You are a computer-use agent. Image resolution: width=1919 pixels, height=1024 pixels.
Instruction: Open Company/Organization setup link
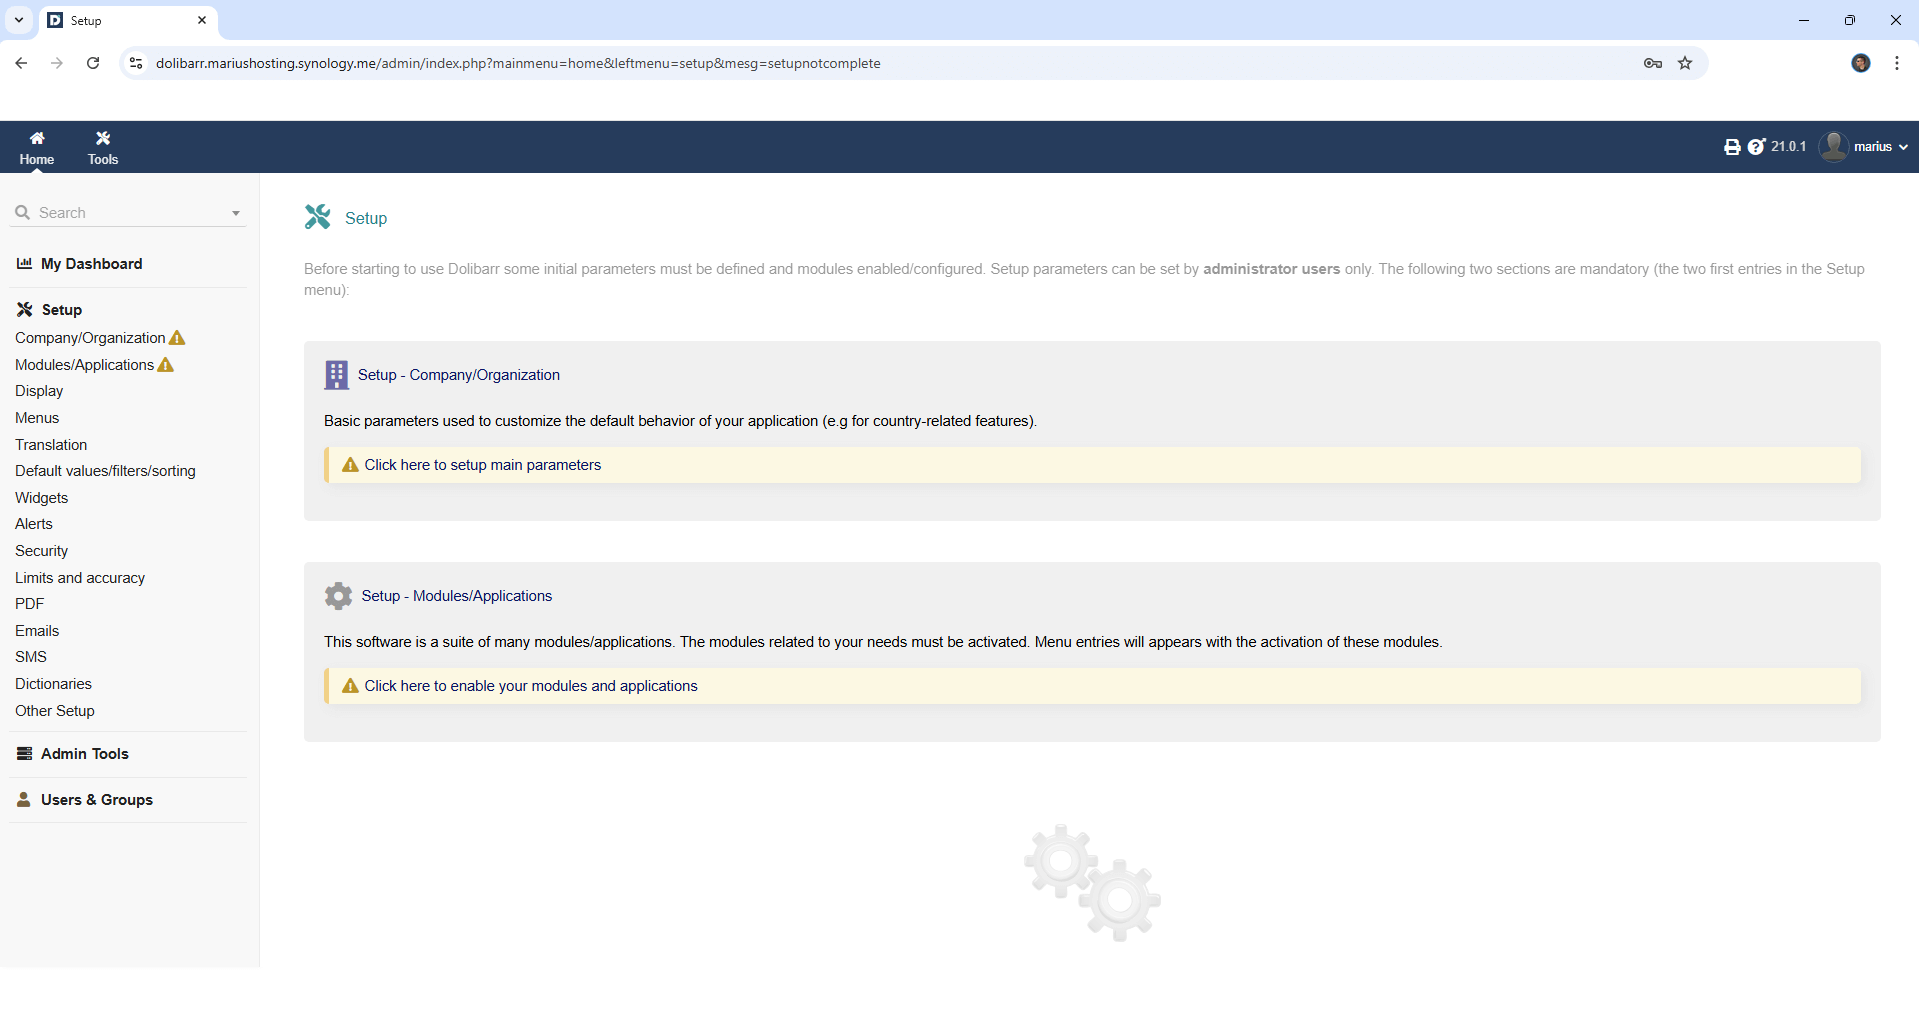tap(90, 338)
